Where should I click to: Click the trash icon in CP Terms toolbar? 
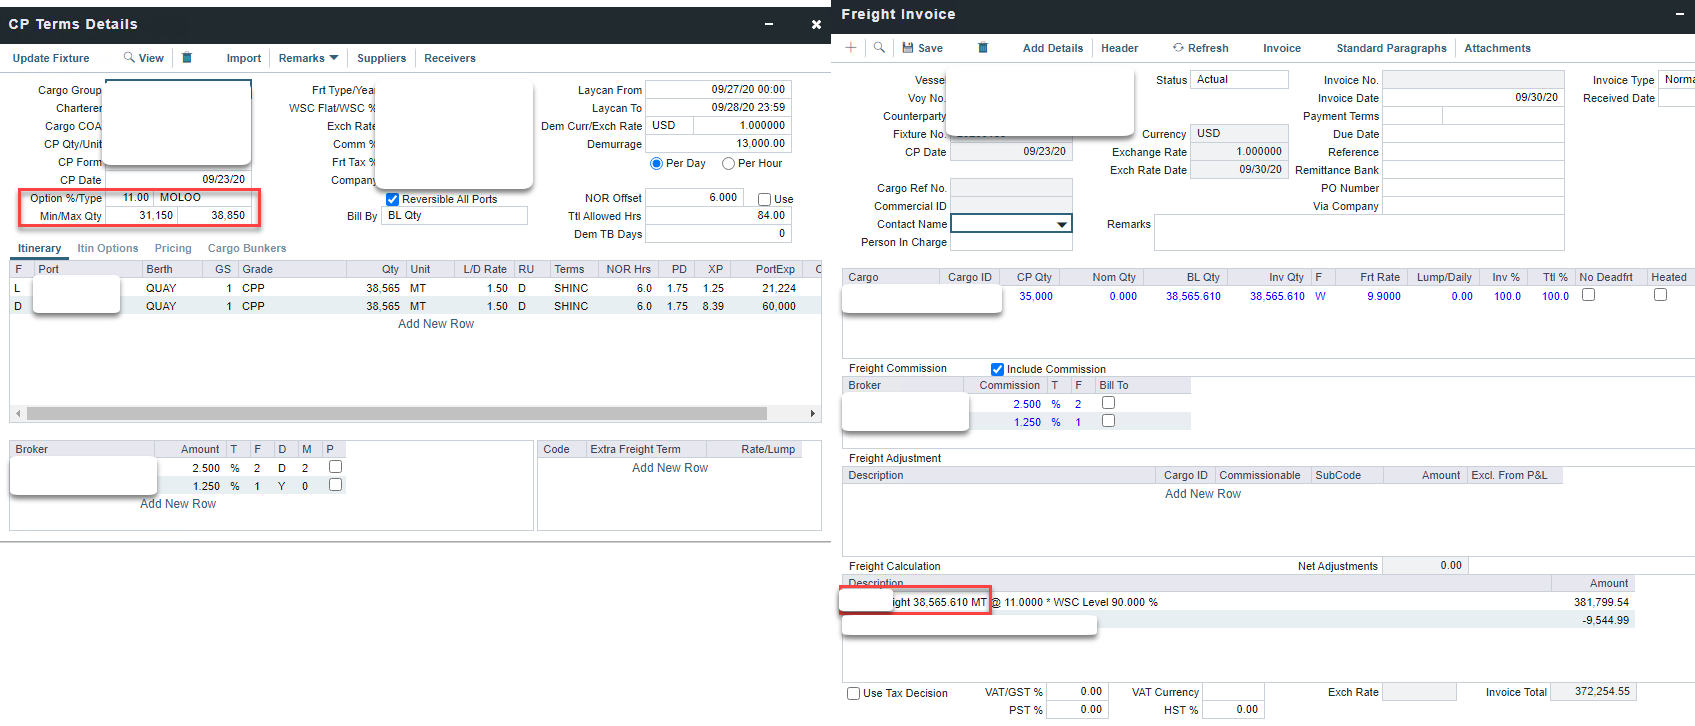click(x=187, y=58)
